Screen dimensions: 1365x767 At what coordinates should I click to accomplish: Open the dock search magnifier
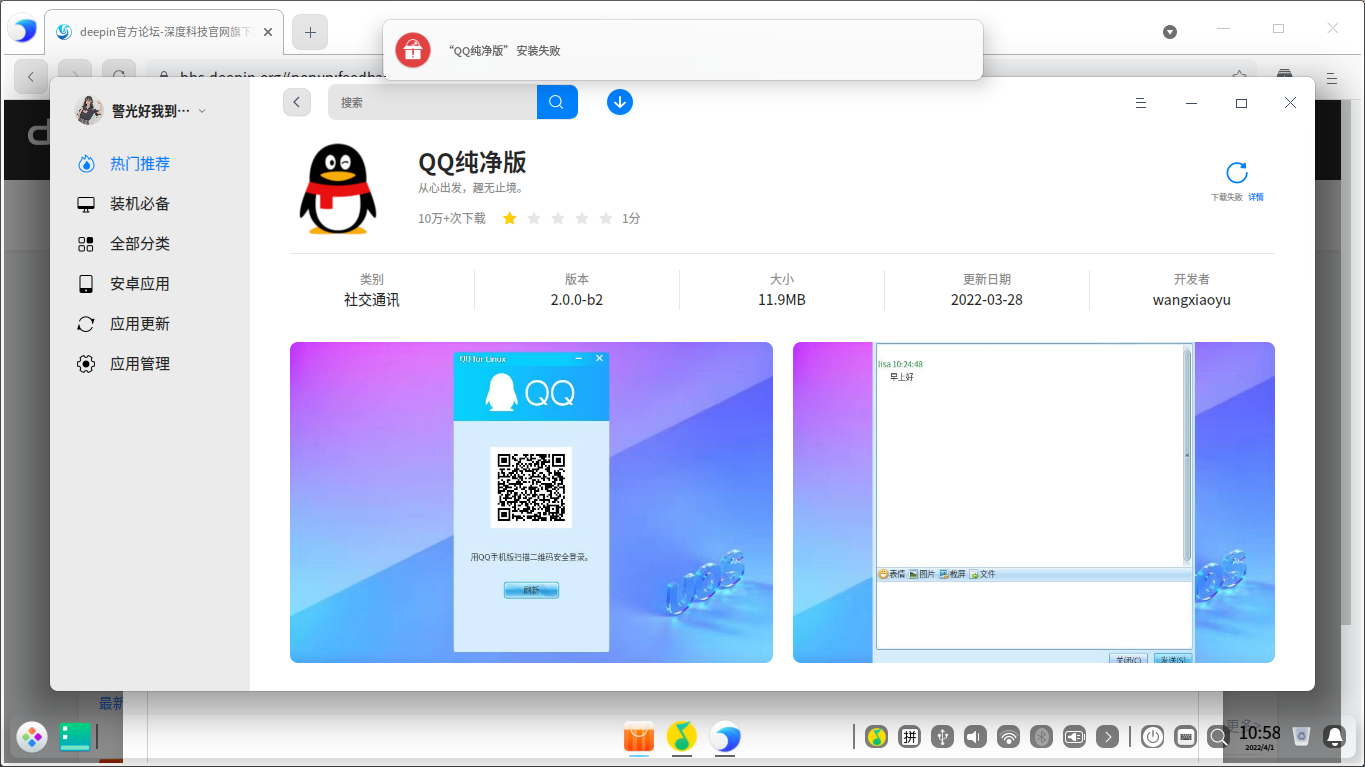tap(1219, 738)
